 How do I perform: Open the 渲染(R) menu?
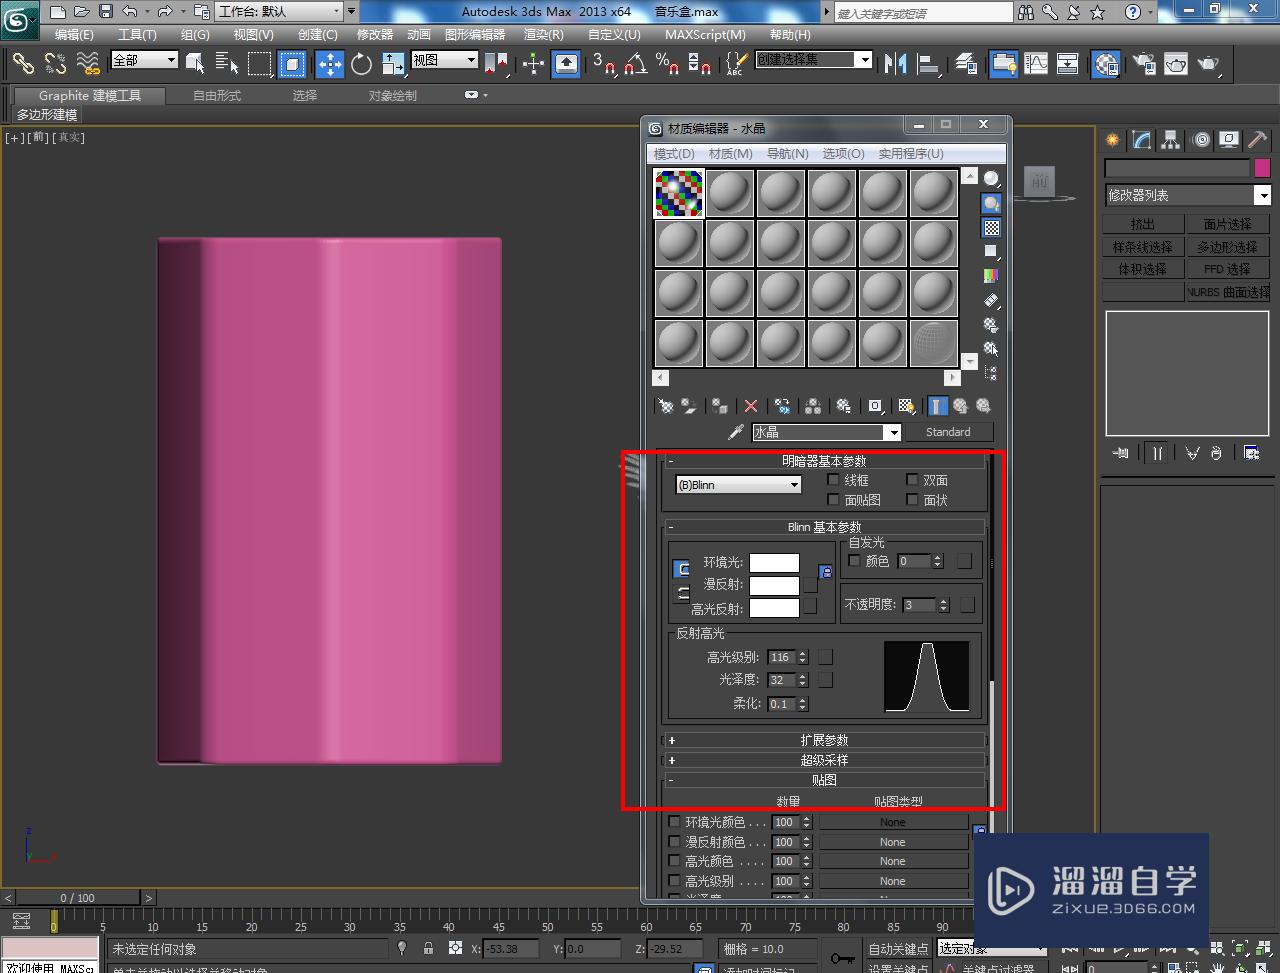pos(545,35)
